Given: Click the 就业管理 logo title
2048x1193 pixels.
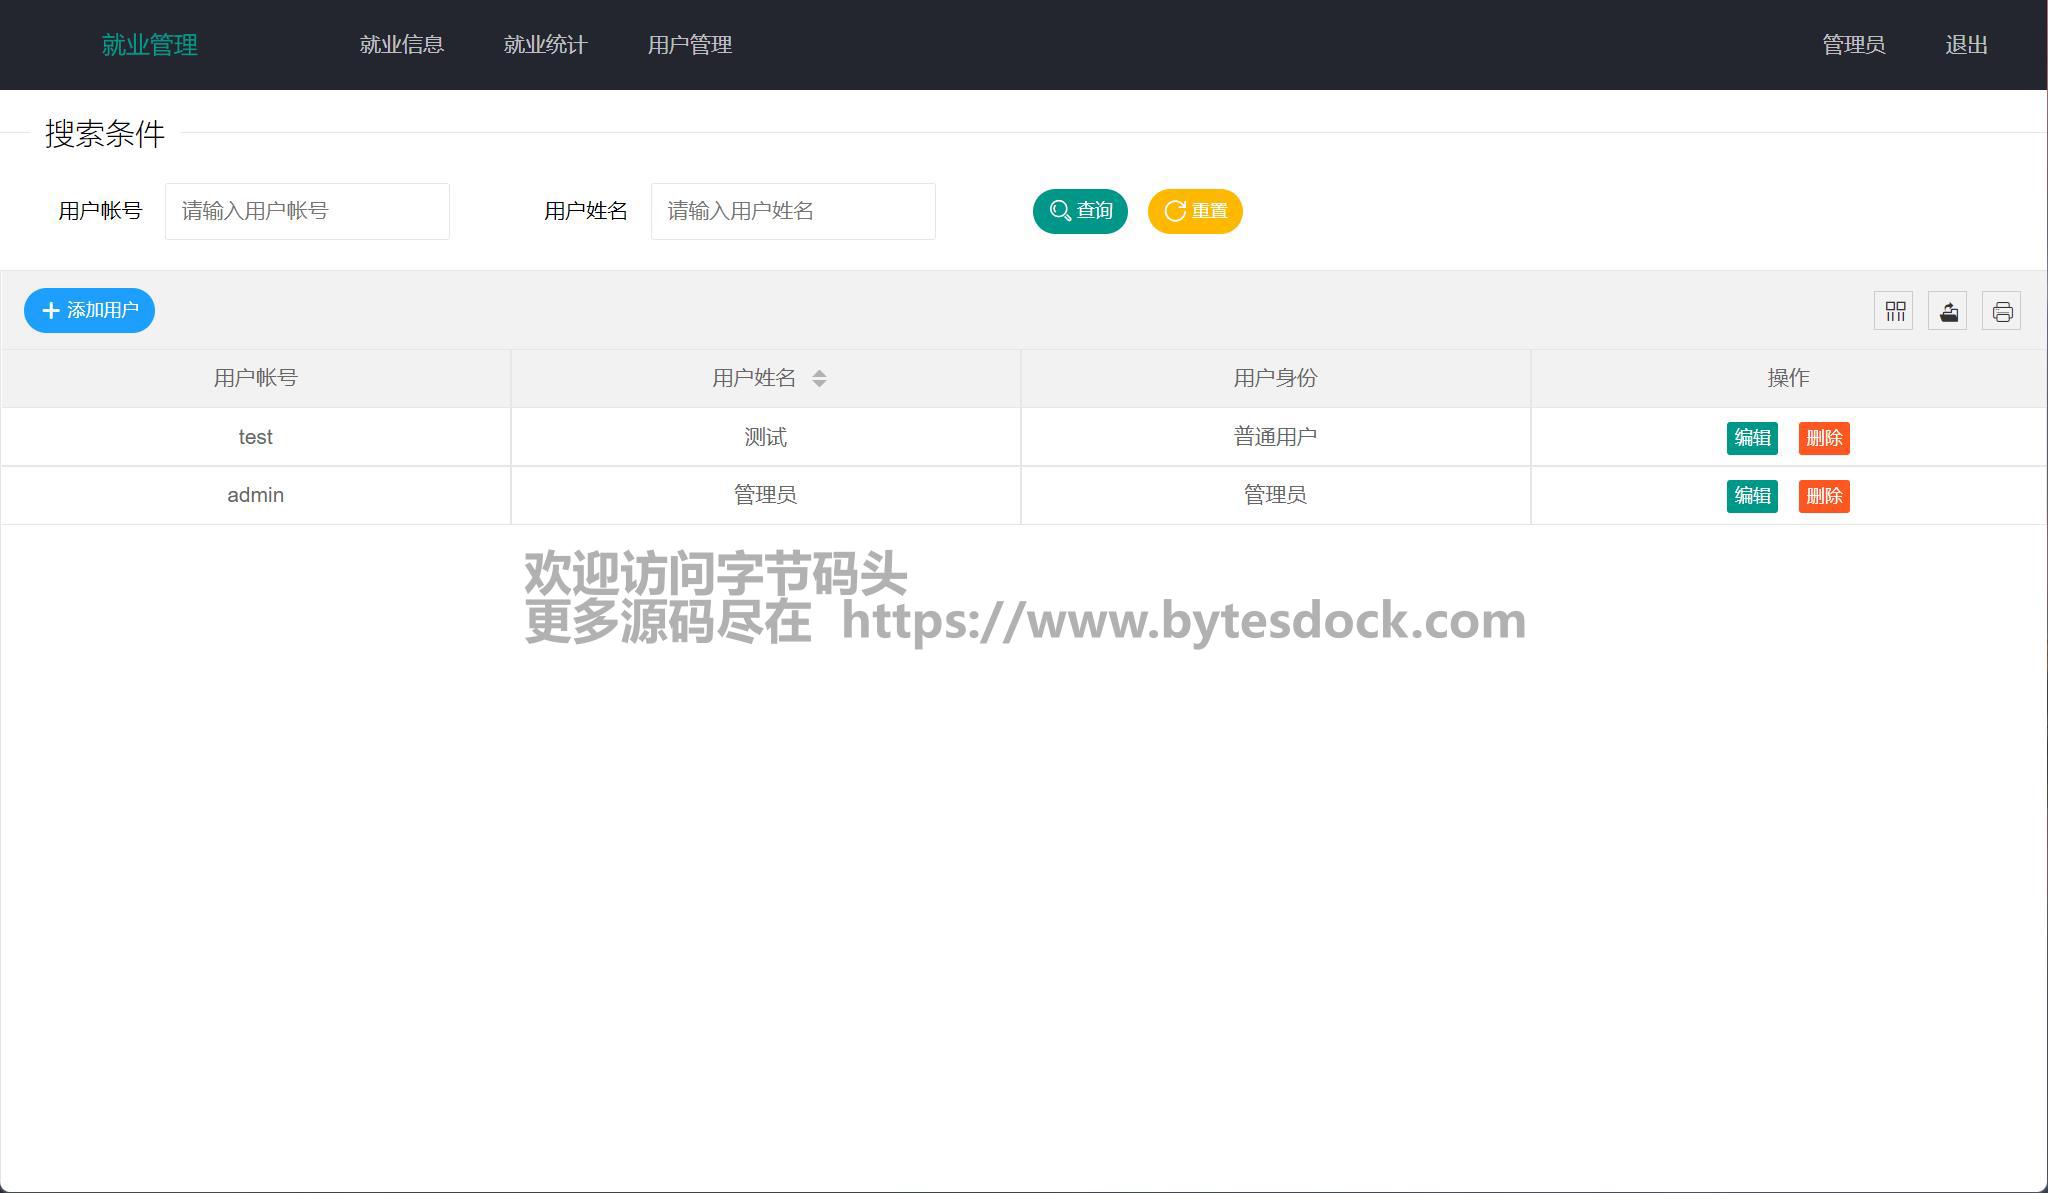Looking at the screenshot, I should coord(149,45).
